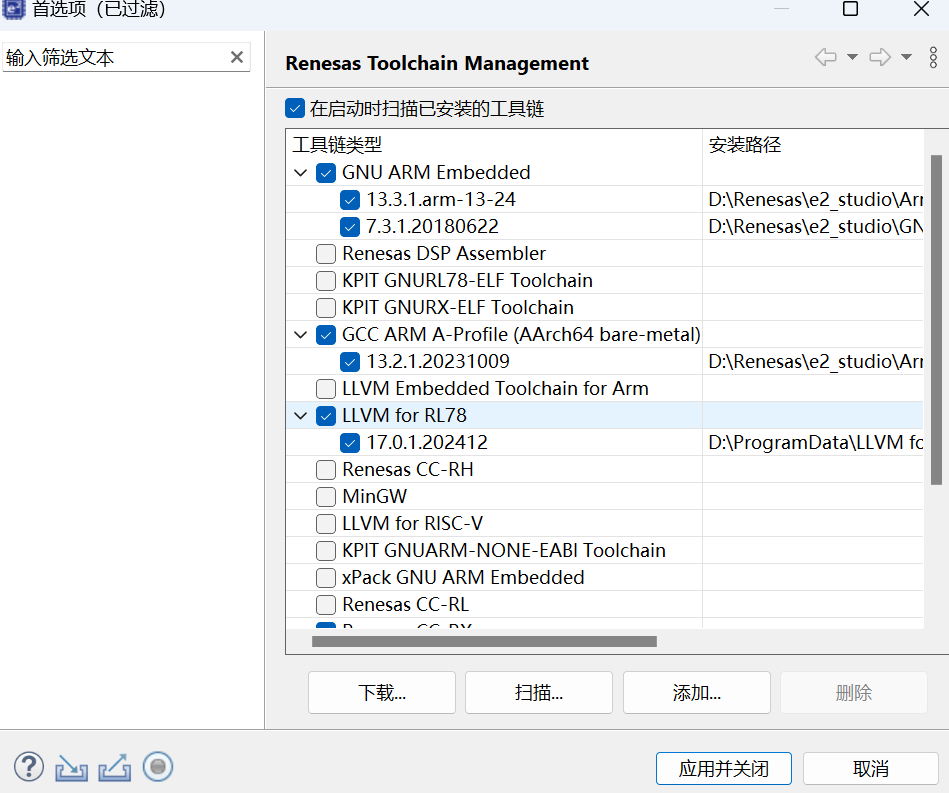This screenshot has width=949, height=793.
Task: Click the round record icon at bottom
Action: pyautogui.click(x=158, y=766)
